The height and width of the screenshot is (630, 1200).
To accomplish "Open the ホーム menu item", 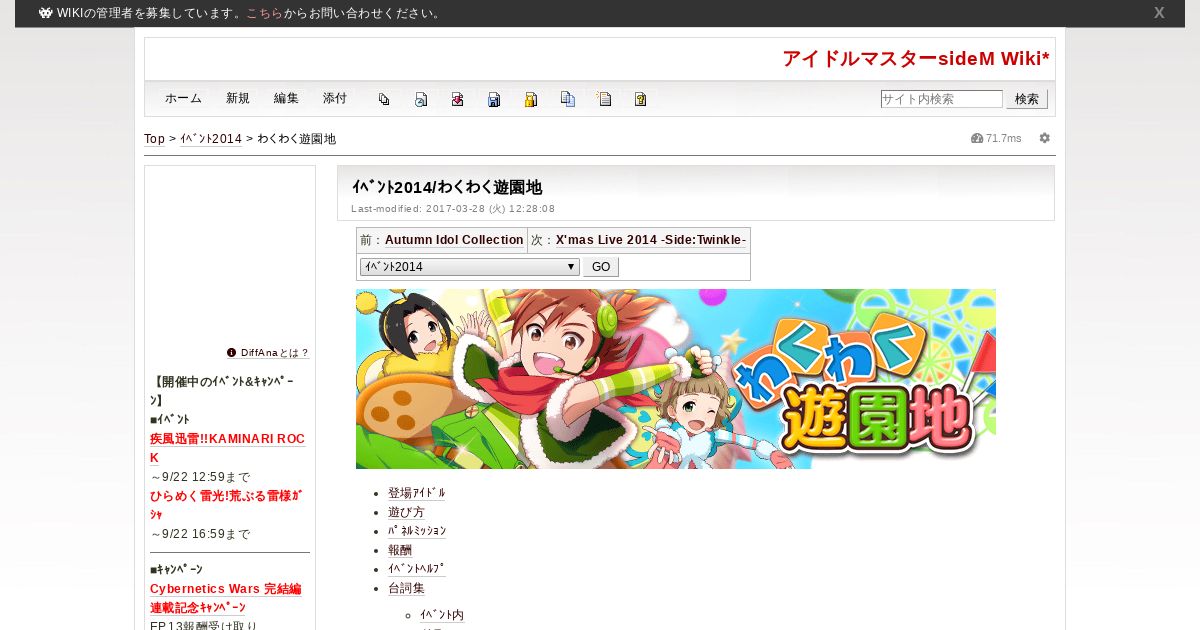I will (x=183, y=98).
